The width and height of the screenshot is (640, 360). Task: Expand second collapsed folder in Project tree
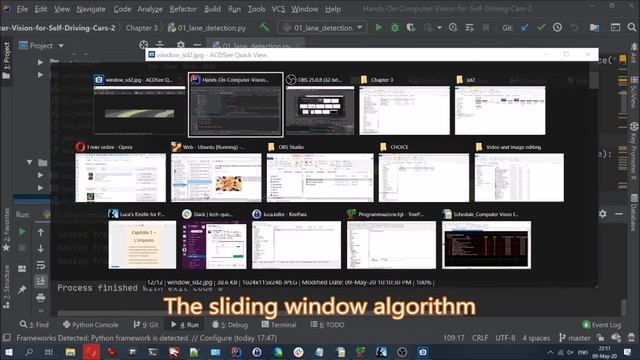click(40, 75)
